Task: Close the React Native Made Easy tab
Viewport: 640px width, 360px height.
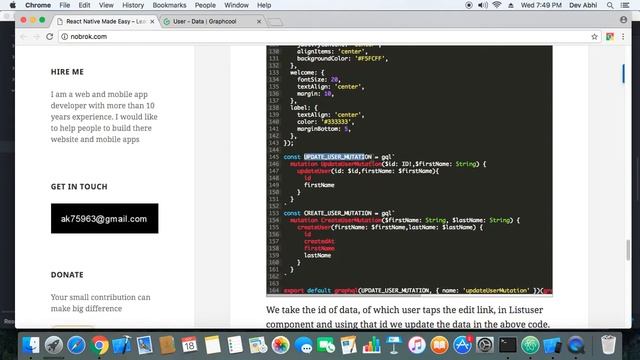Action: pyautogui.click(x=152, y=22)
